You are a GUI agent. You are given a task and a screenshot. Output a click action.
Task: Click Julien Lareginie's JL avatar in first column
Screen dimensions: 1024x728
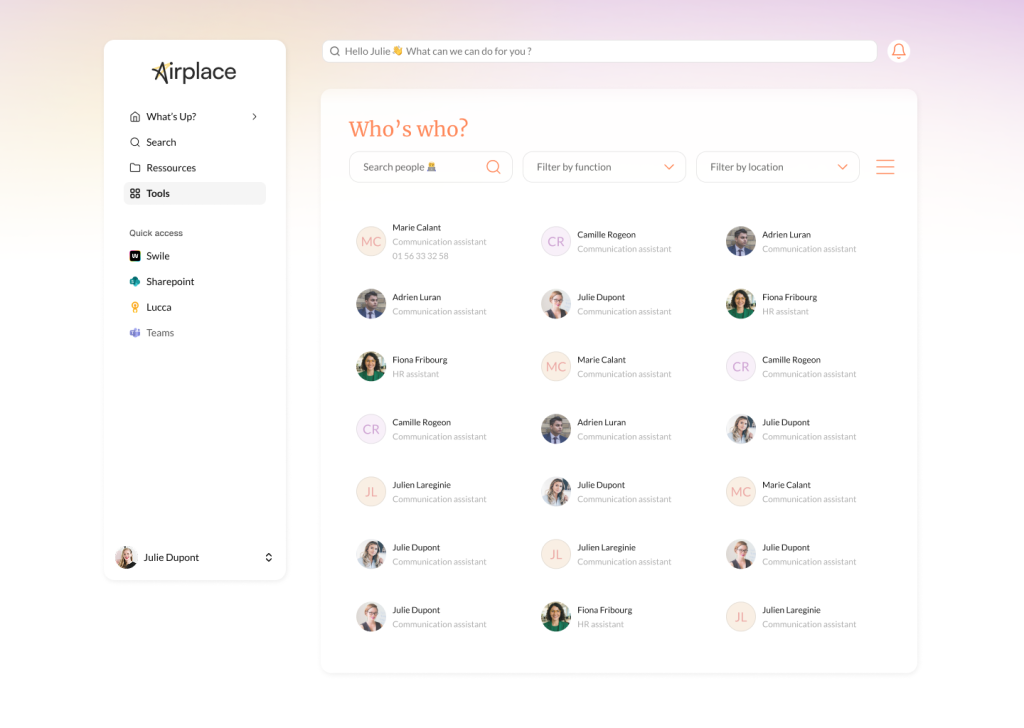pyautogui.click(x=371, y=492)
